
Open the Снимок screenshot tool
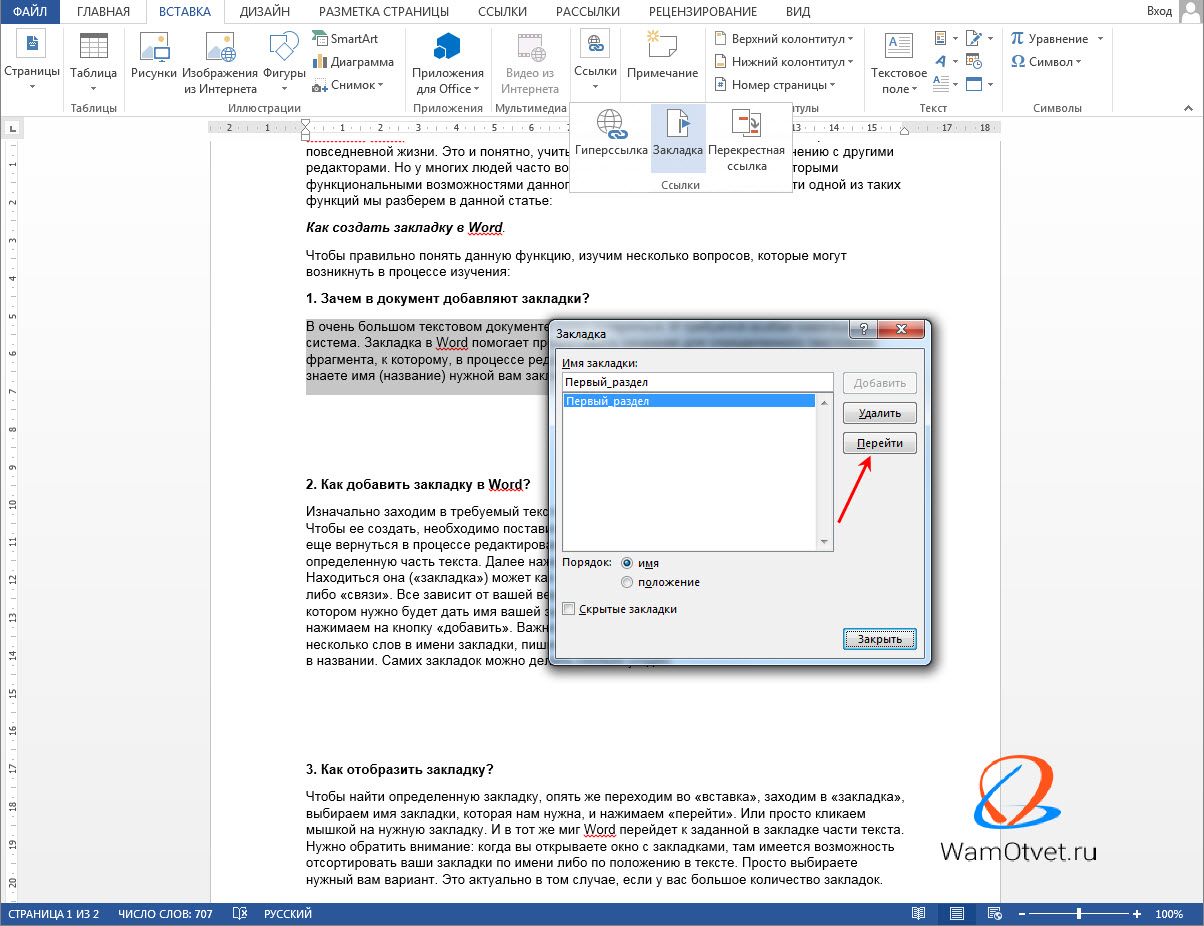pyautogui.click(x=348, y=85)
